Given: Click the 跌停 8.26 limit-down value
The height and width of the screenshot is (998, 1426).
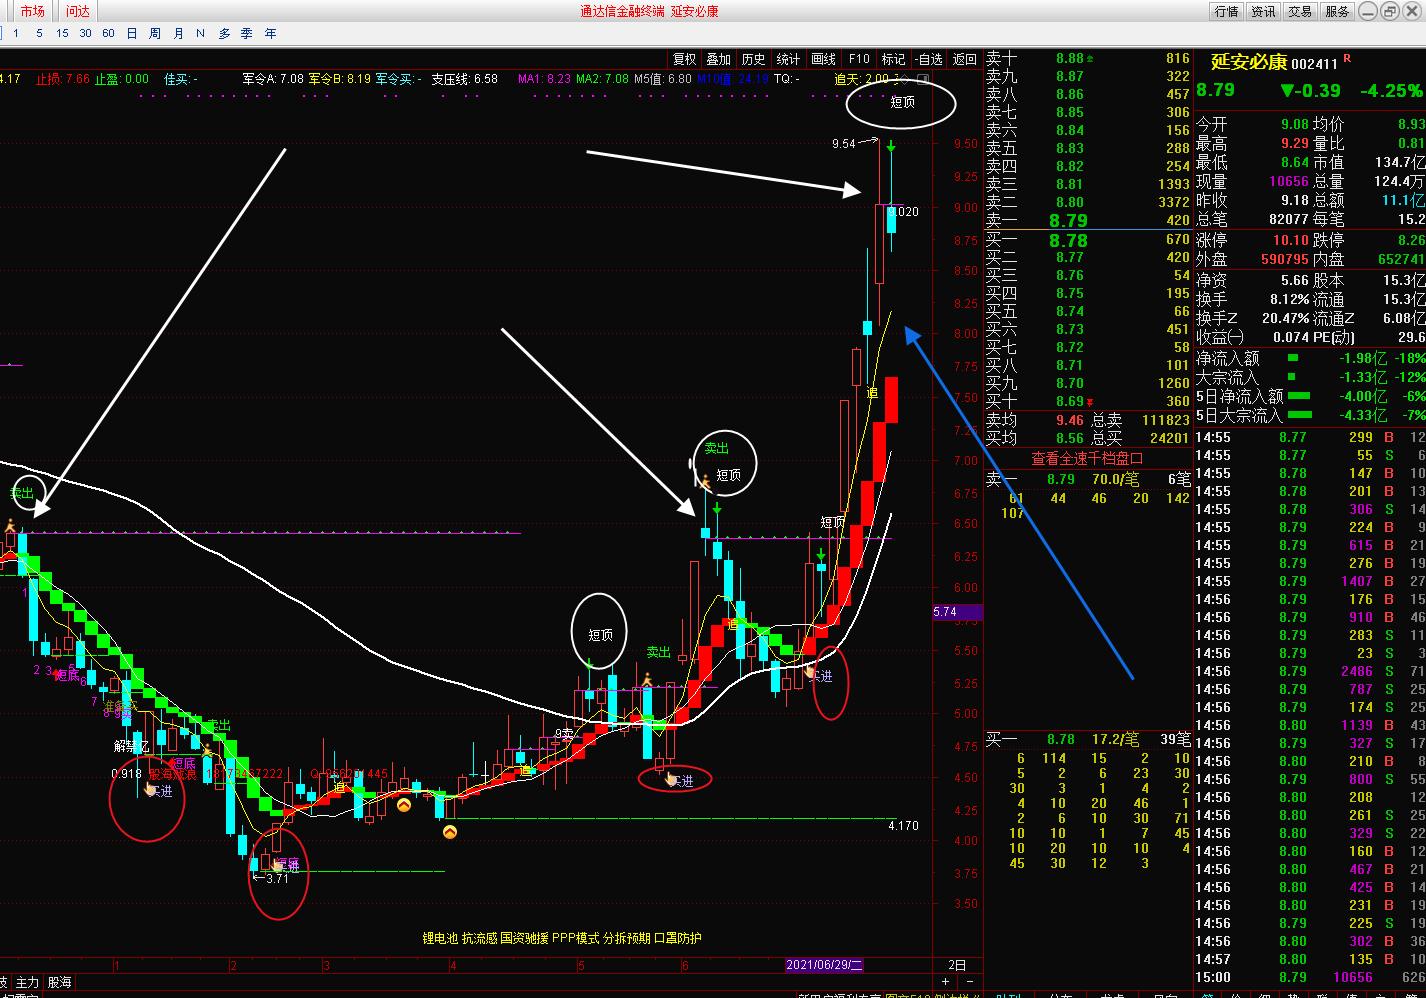Looking at the screenshot, I should [x=1411, y=240].
